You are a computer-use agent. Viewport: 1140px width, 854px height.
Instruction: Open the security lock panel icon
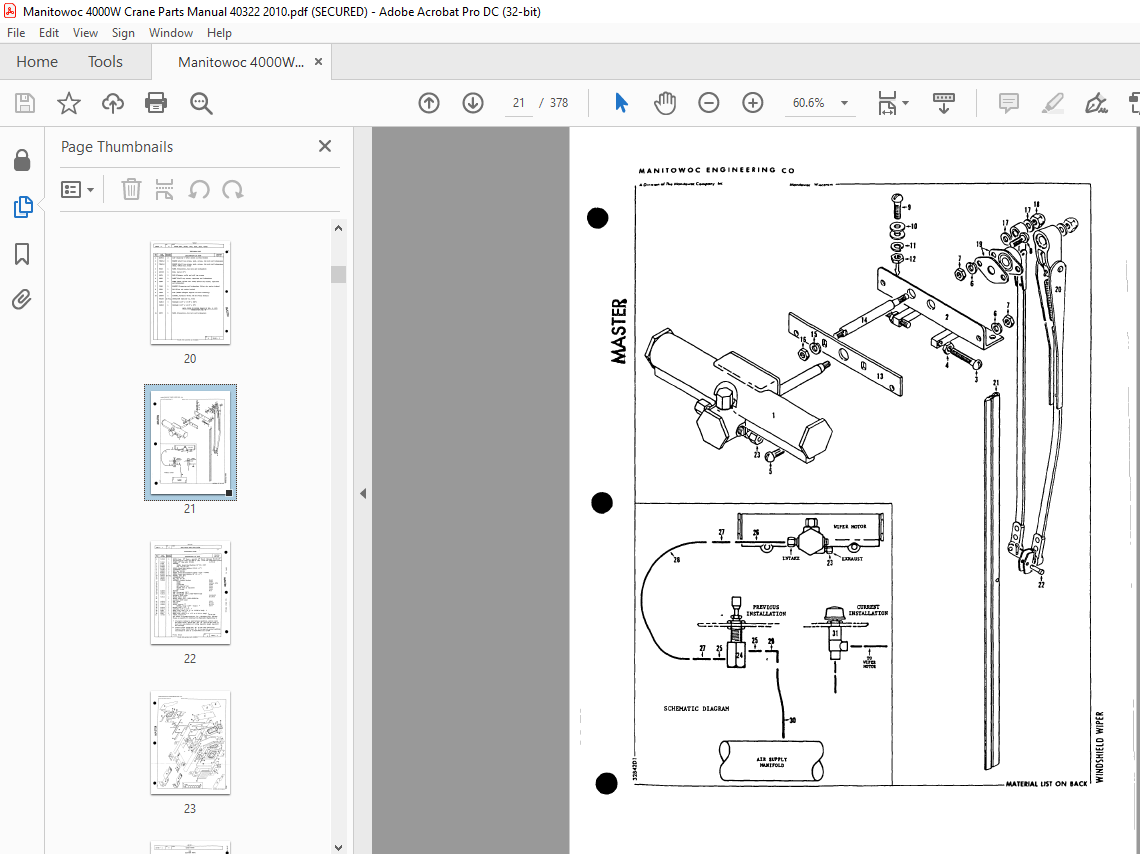point(23,160)
